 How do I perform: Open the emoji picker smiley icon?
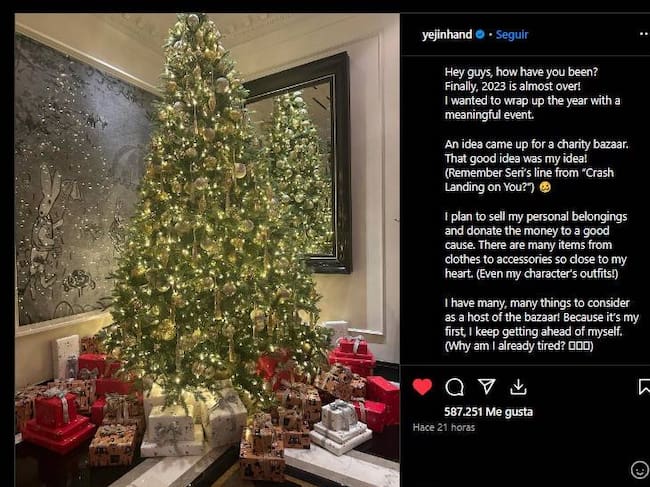640,469
